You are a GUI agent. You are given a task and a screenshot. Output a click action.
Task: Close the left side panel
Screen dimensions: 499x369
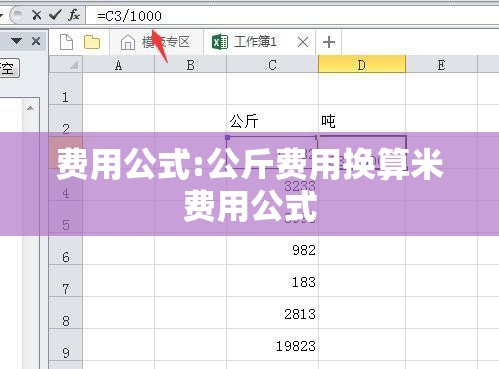[36, 41]
